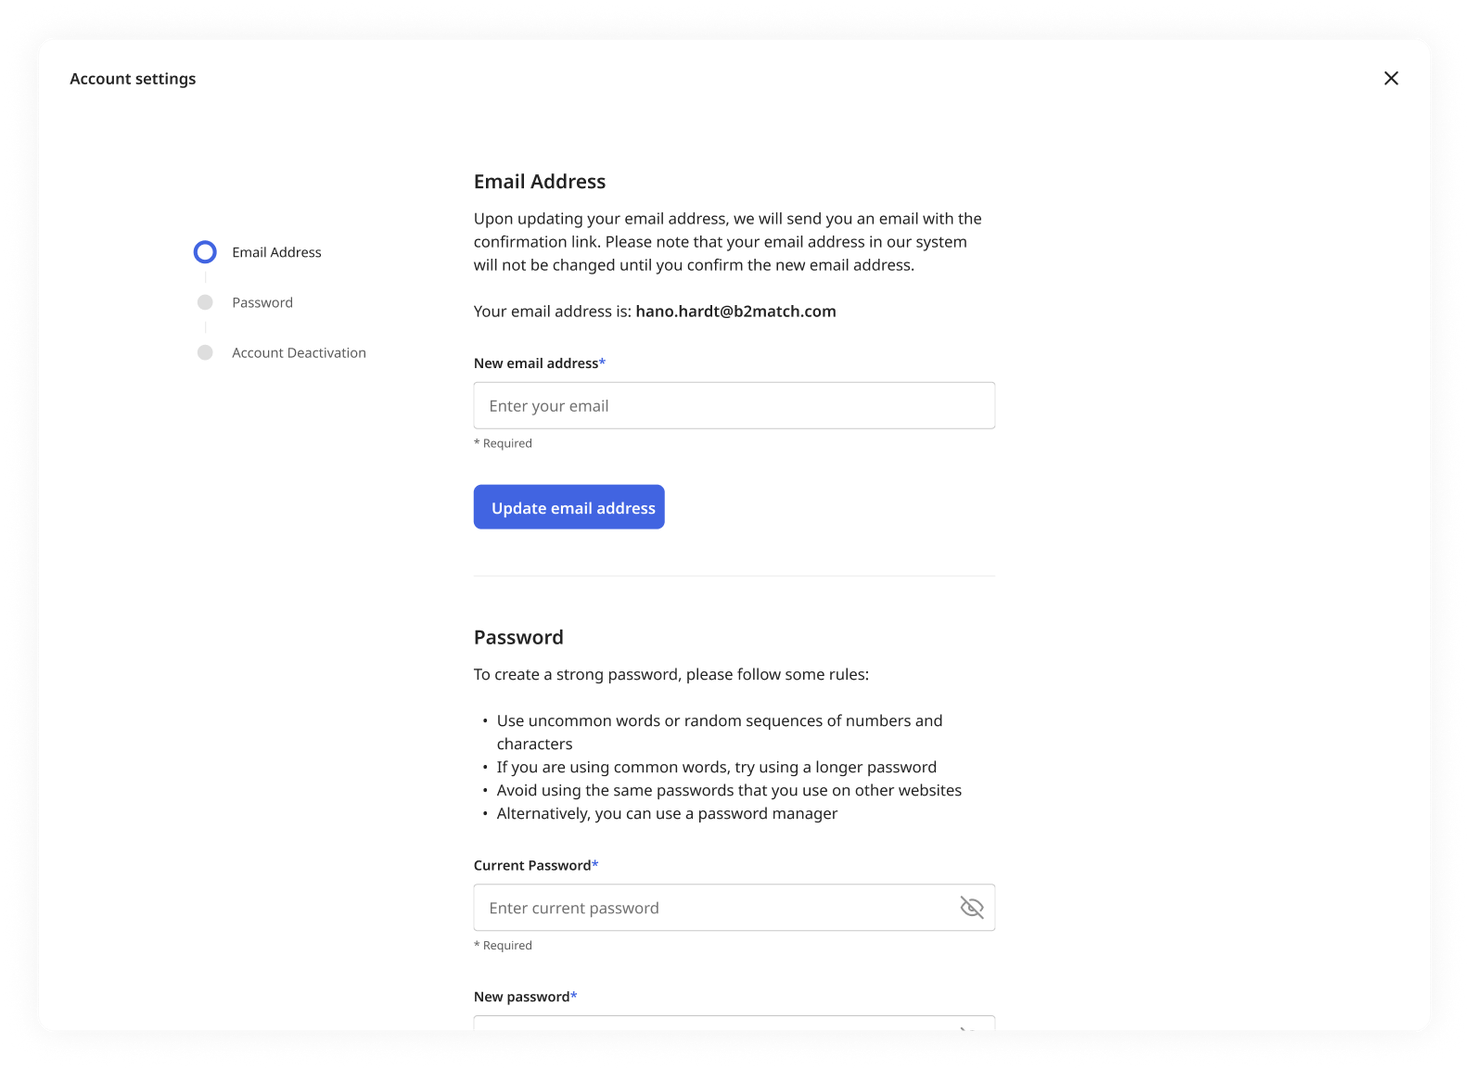Image resolution: width=1469 pixels, height=1070 pixels.
Task: Click the Email Address step circle
Action: pos(205,252)
